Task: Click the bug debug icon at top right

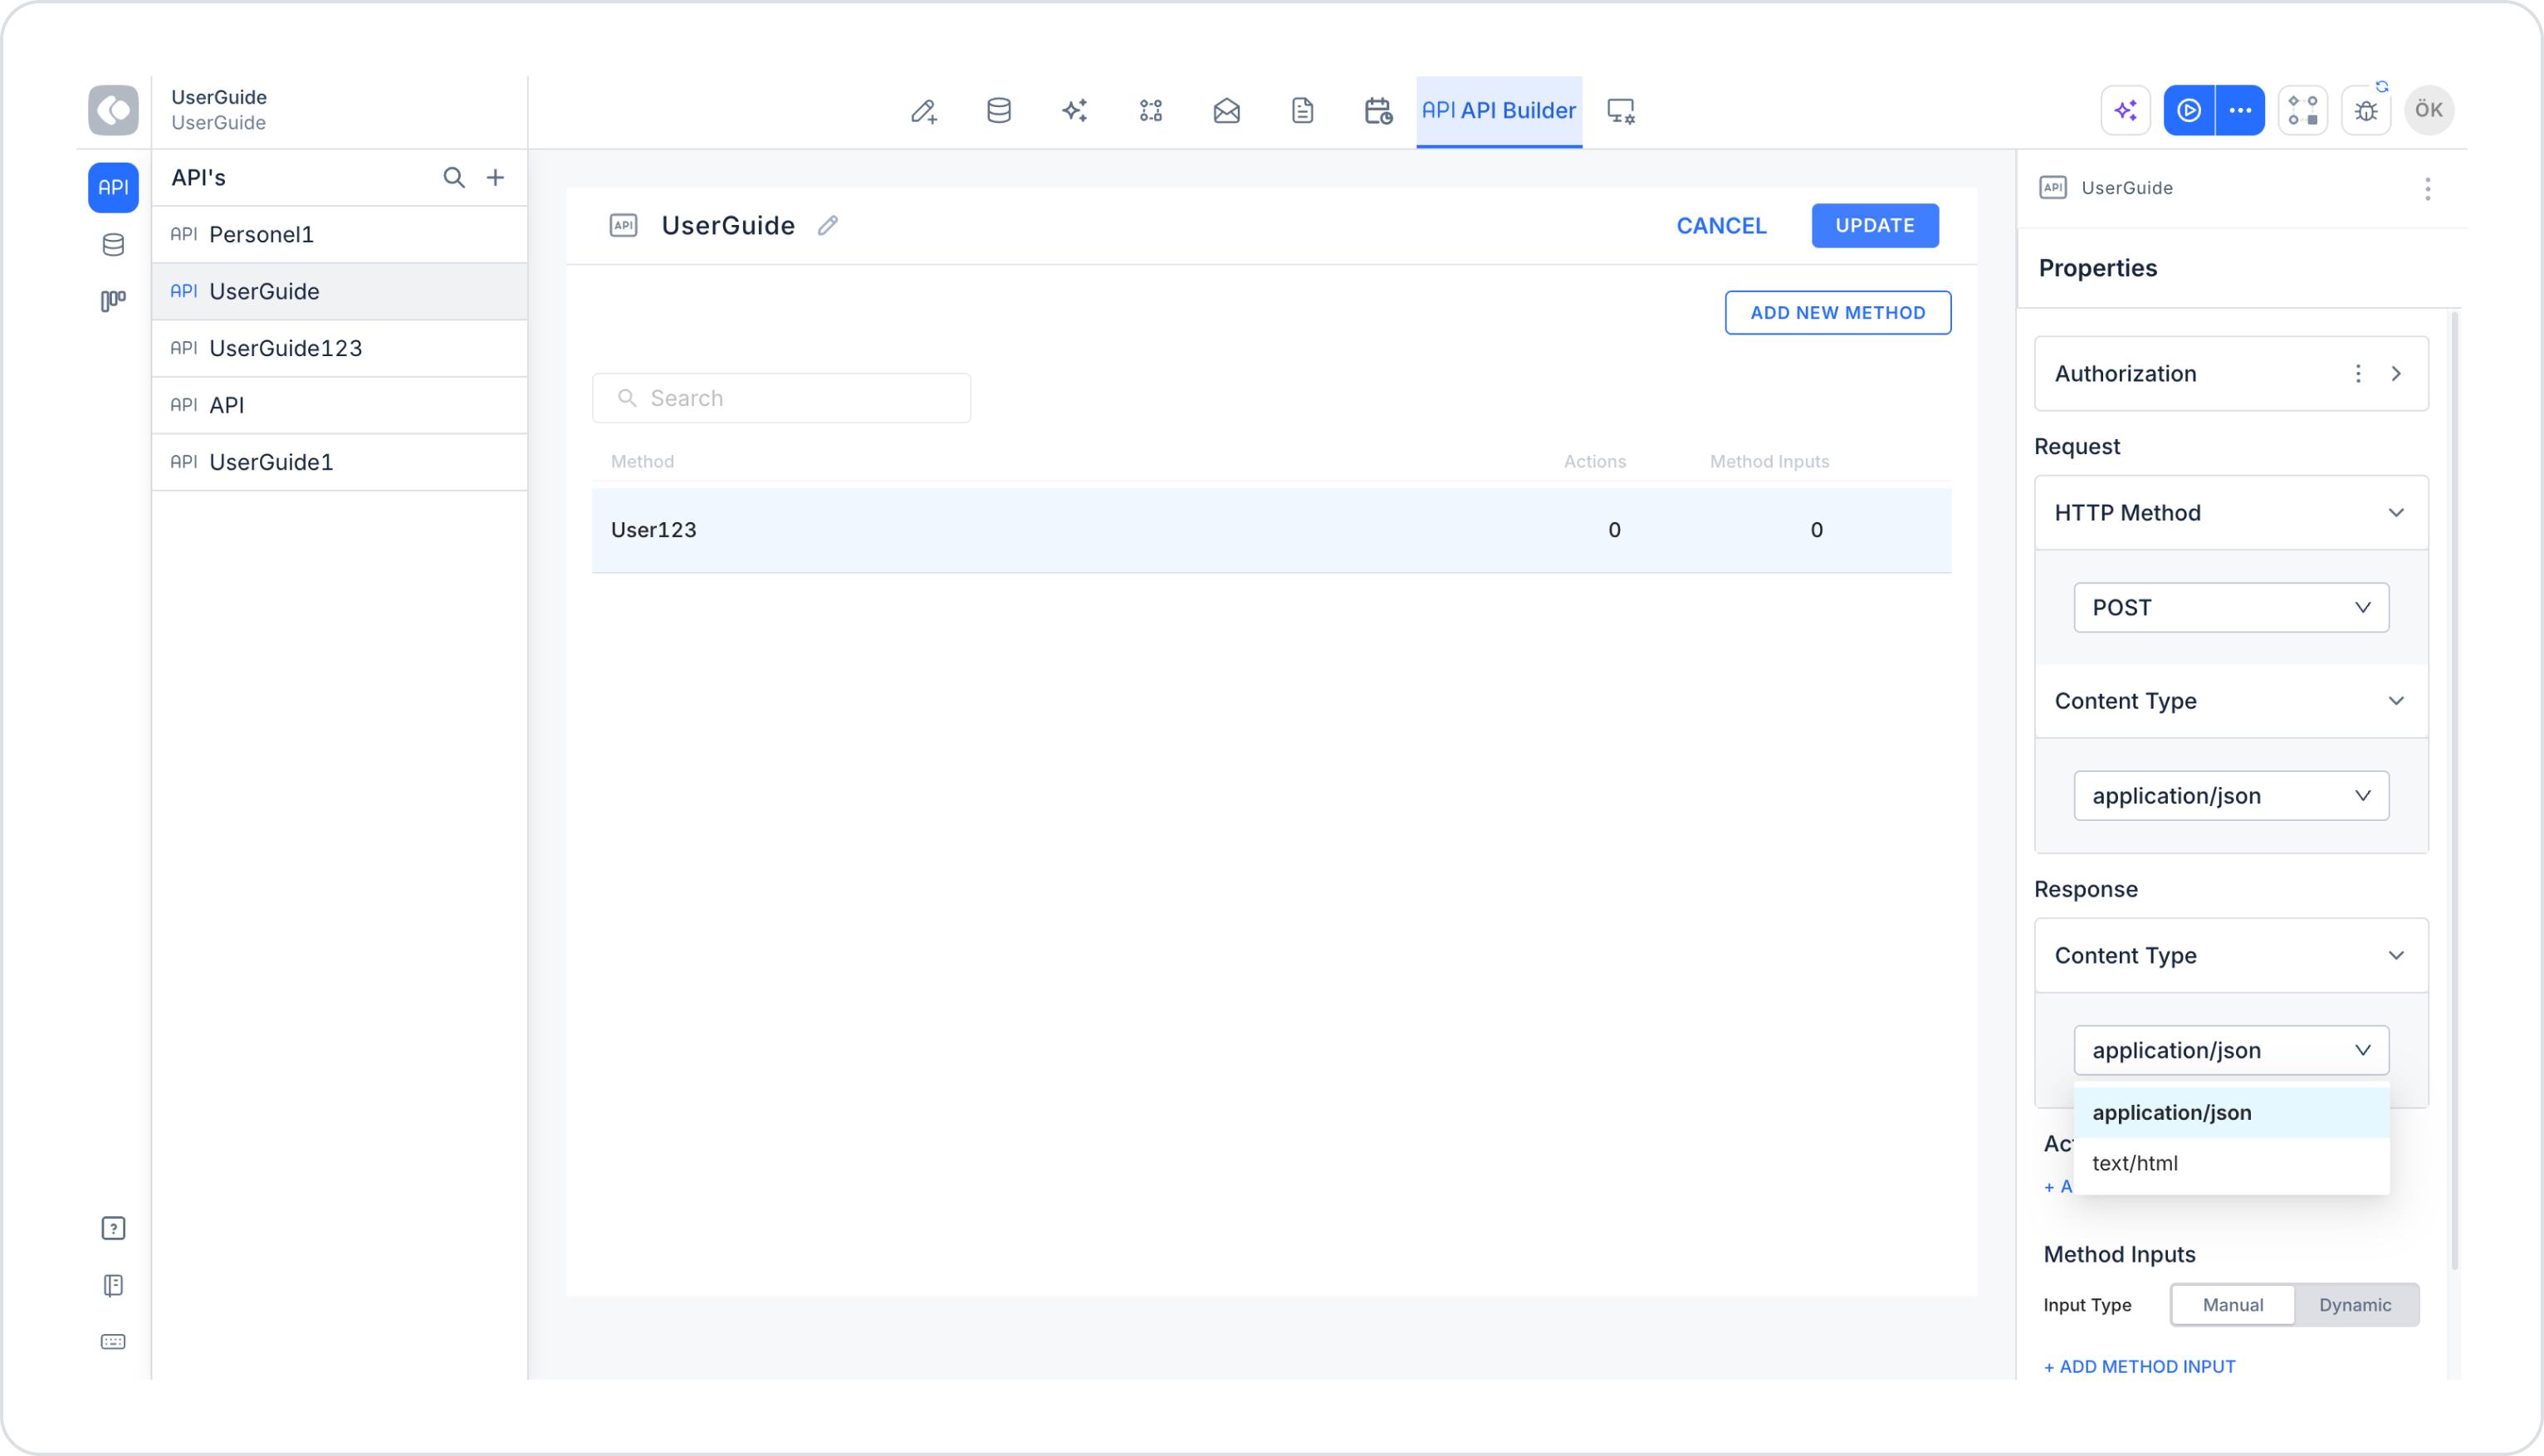Action: point(2365,110)
